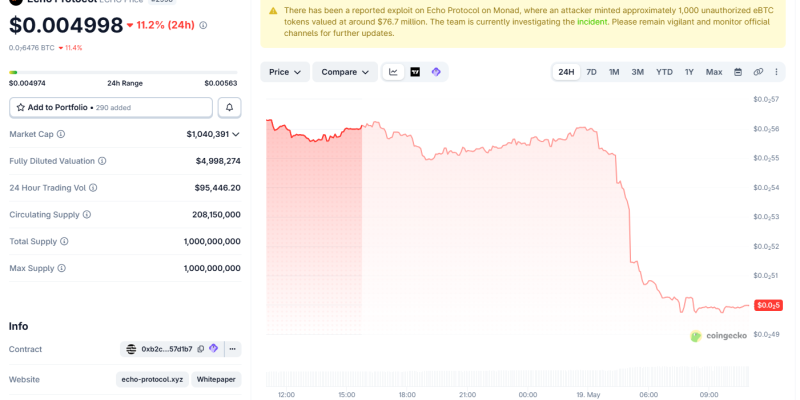Copy the contract address icon

tap(201, 349)
